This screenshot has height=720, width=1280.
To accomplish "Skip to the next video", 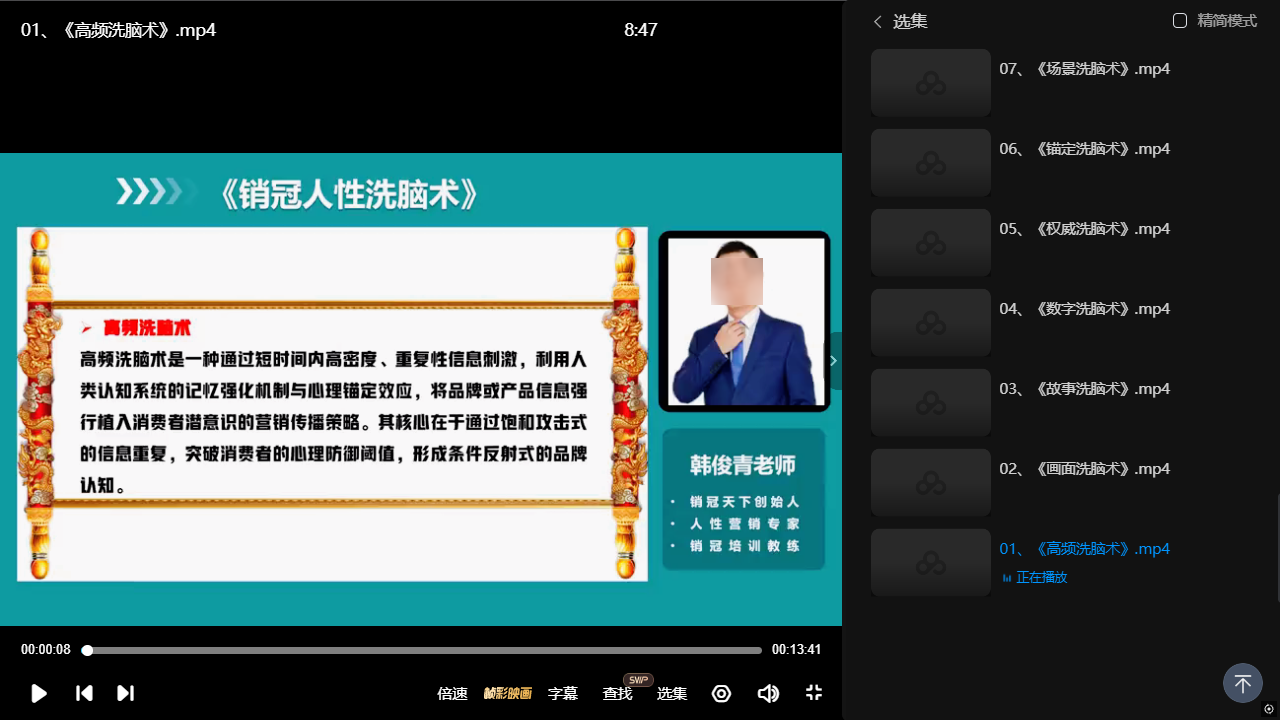I will click(125, 693).
